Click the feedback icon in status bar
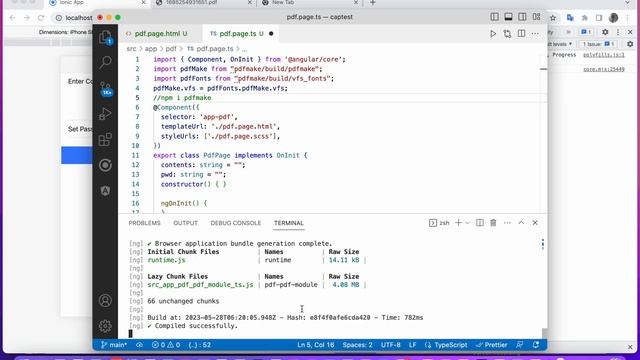Screen dimensions: 640x360 click(x=520, y=345)
